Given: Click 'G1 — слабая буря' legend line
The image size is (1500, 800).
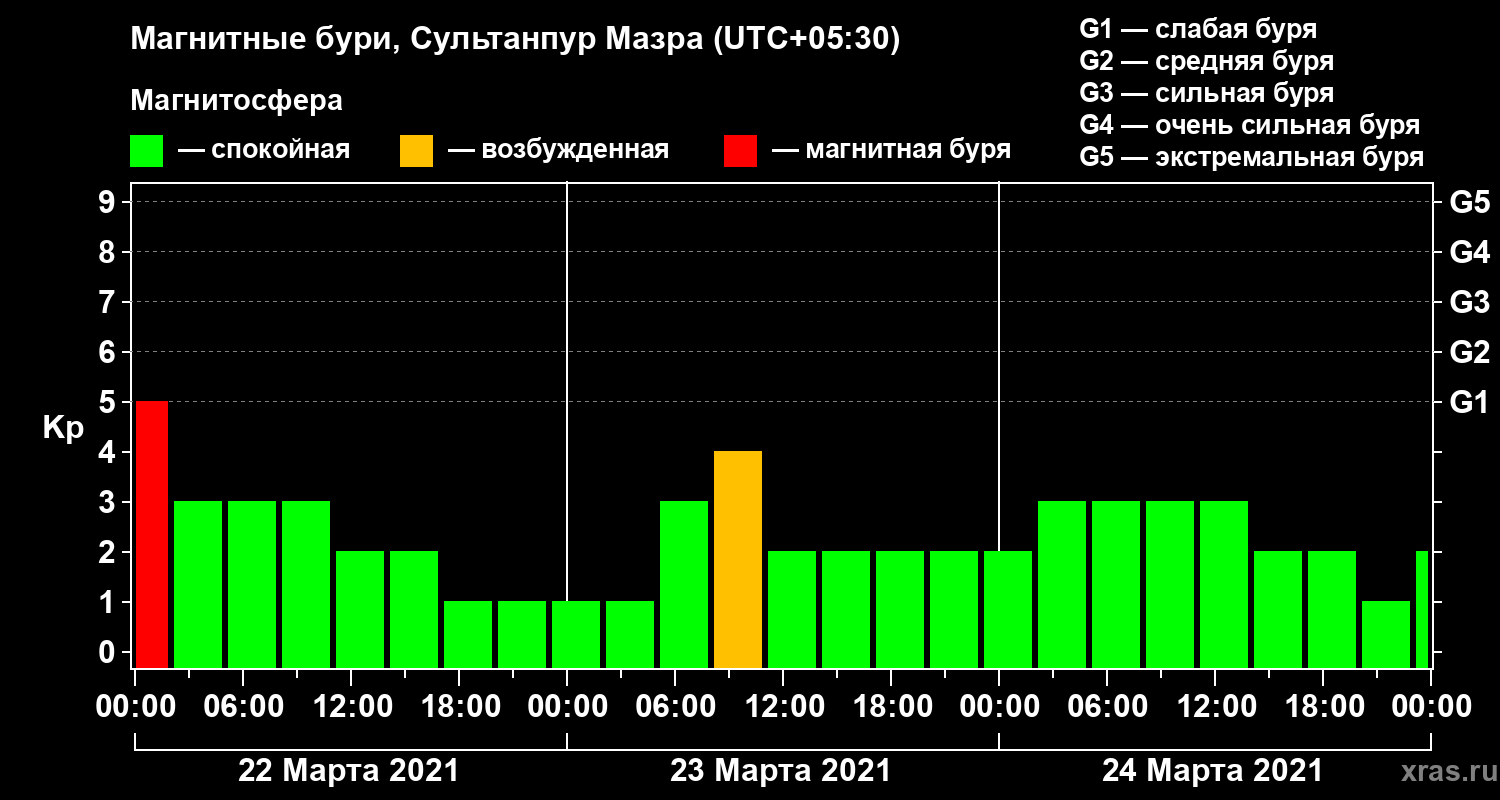Looking at the screenshot, I should click(1198, 28).
